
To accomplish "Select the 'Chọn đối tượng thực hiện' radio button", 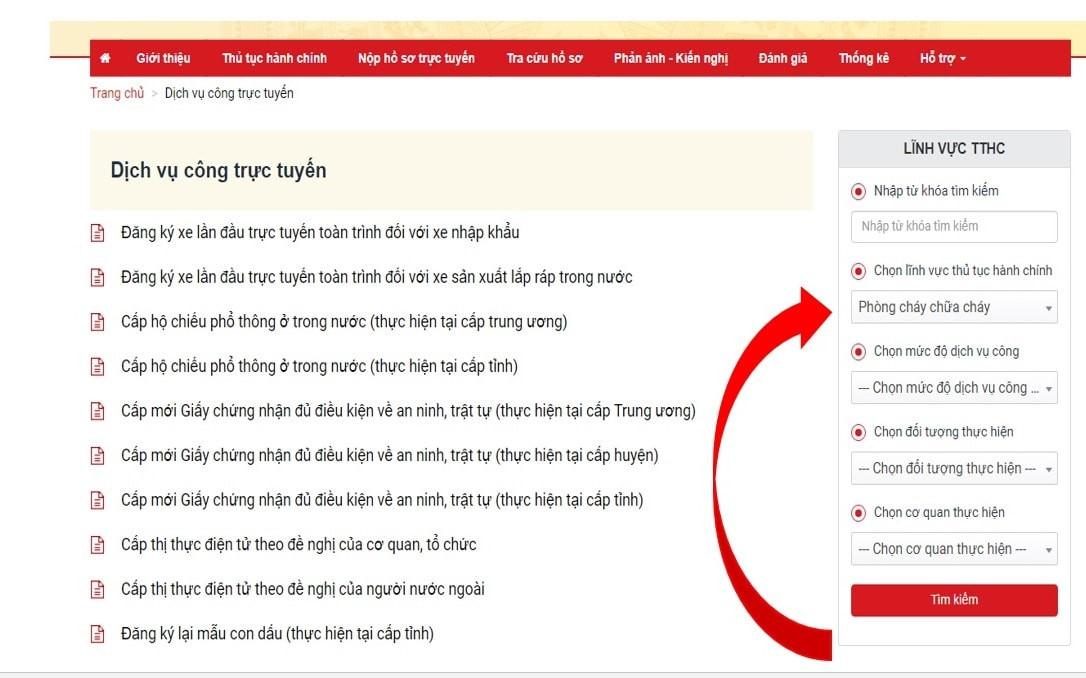I will pos(858,432).
